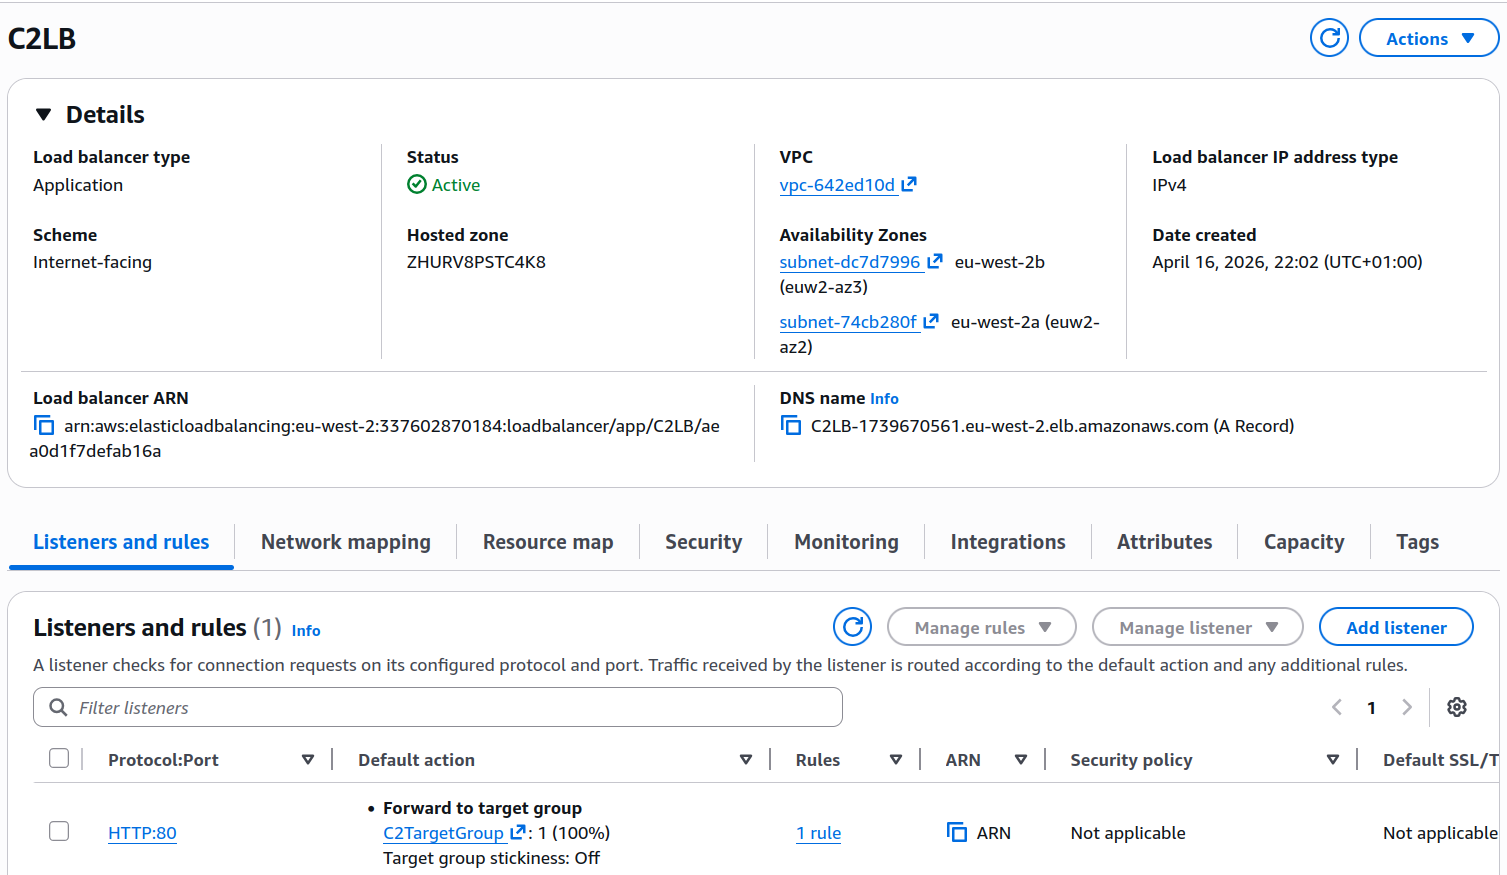Collapse the Details section
Screen dimensions: 1507x875
click(44, 115)
